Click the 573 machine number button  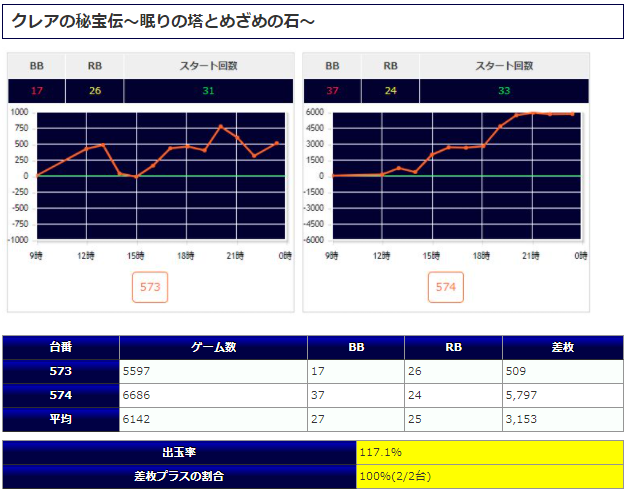(x=150, y=289)
